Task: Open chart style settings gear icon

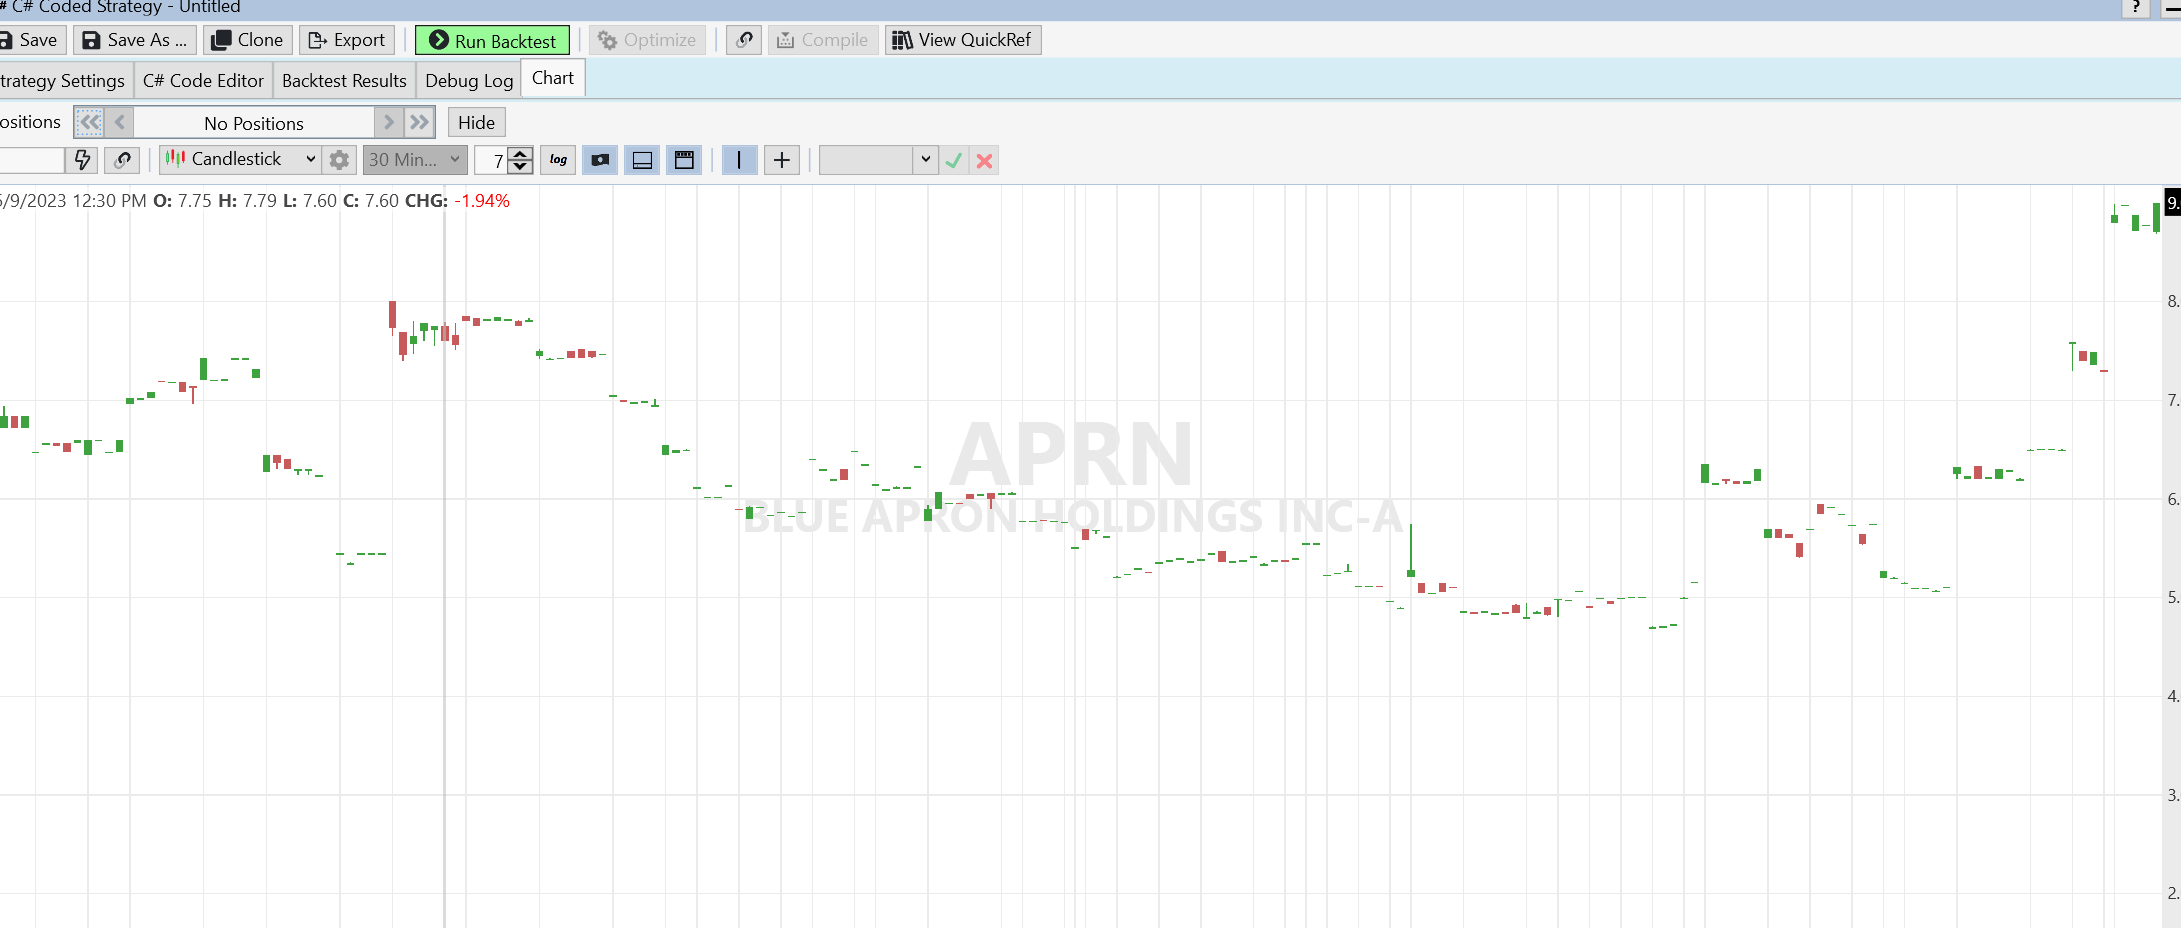Action: click(340, 160)
